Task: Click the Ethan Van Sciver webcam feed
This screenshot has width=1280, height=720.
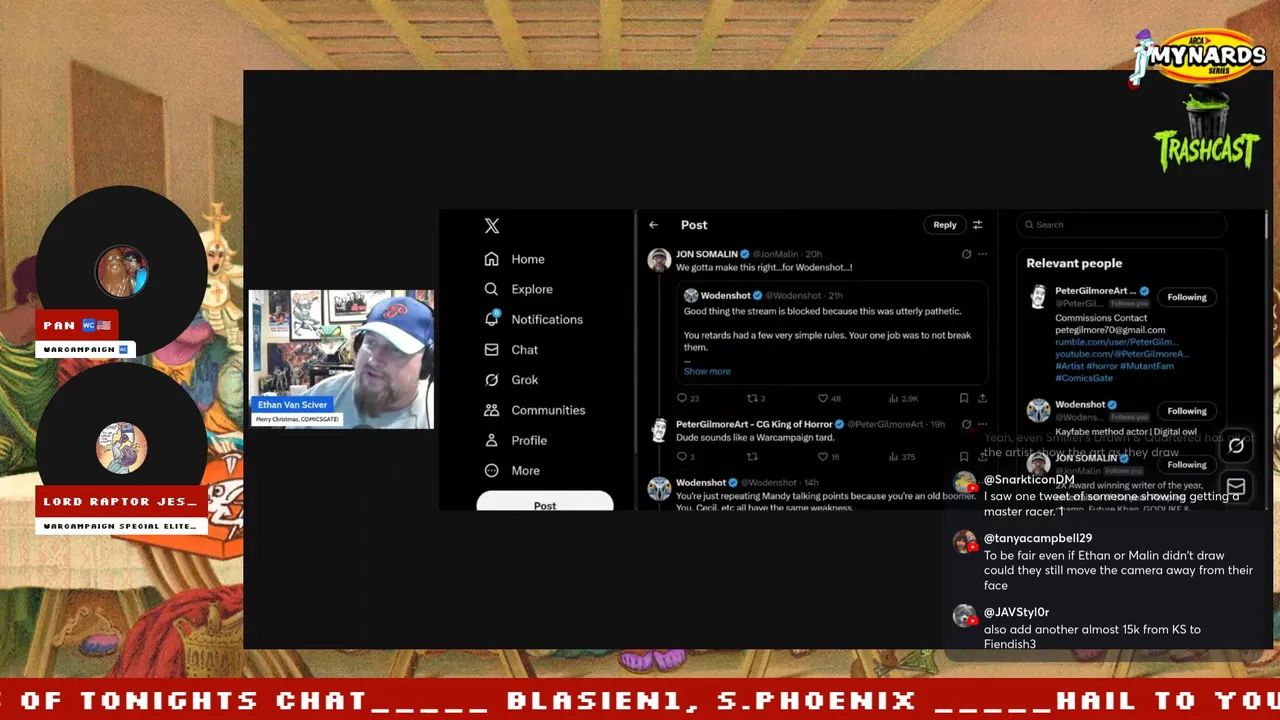Action: (341, 360)
